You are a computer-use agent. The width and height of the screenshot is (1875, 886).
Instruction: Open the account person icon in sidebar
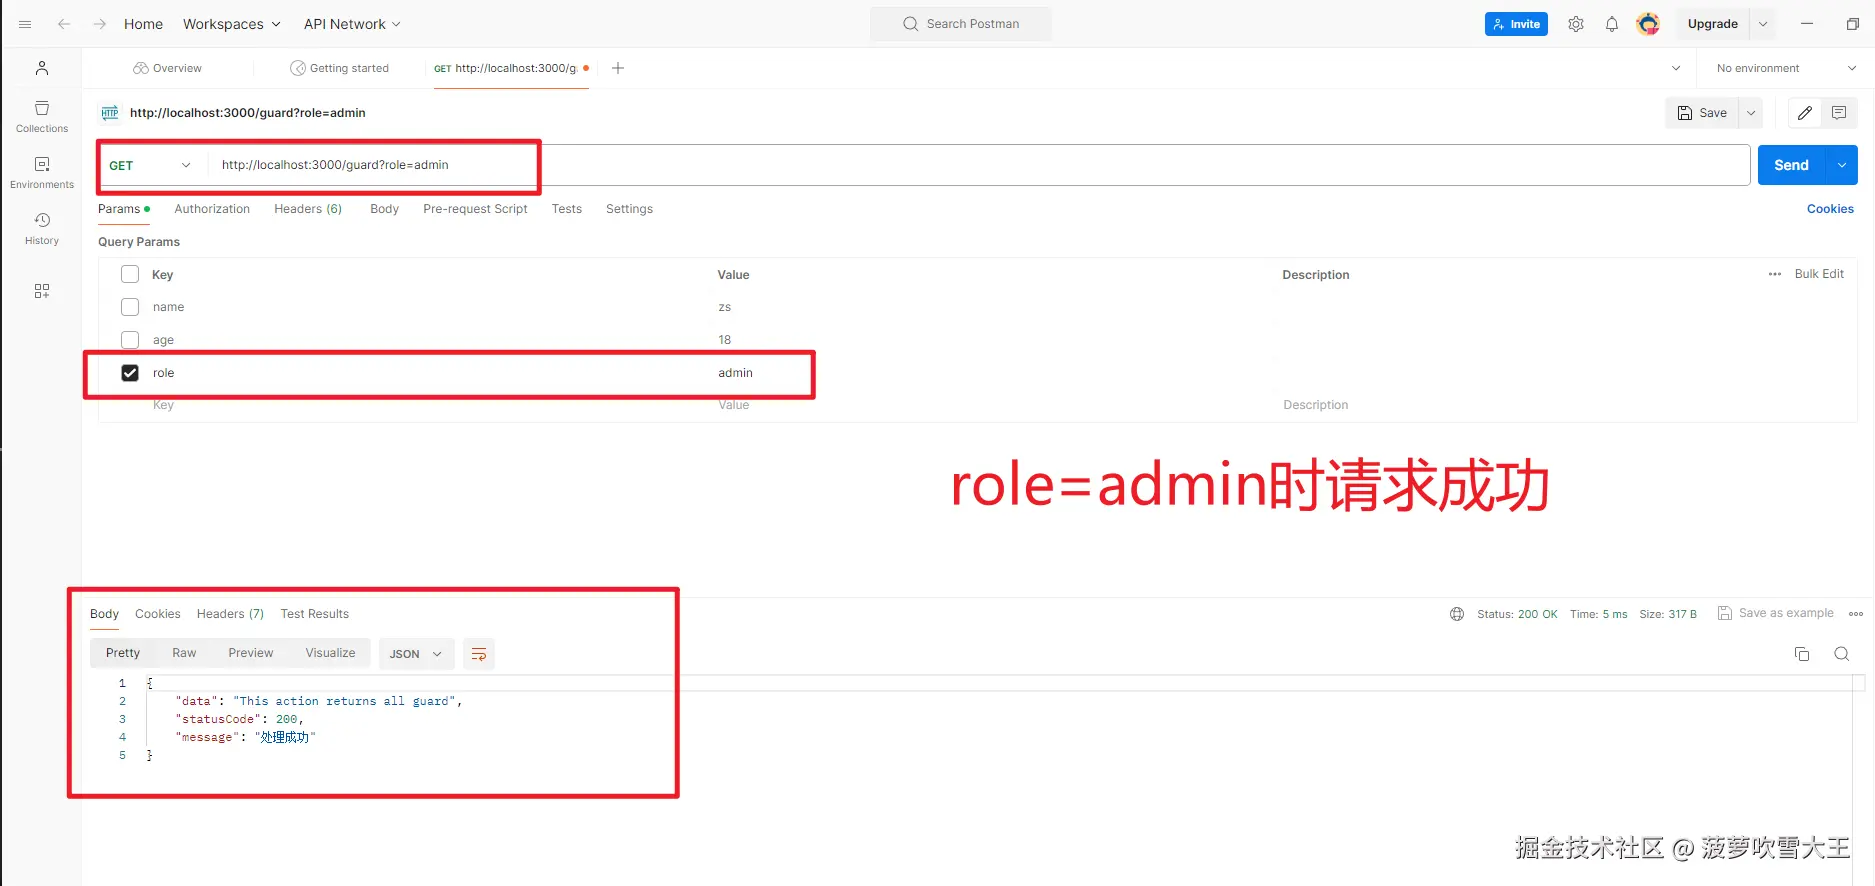(42, 68)
